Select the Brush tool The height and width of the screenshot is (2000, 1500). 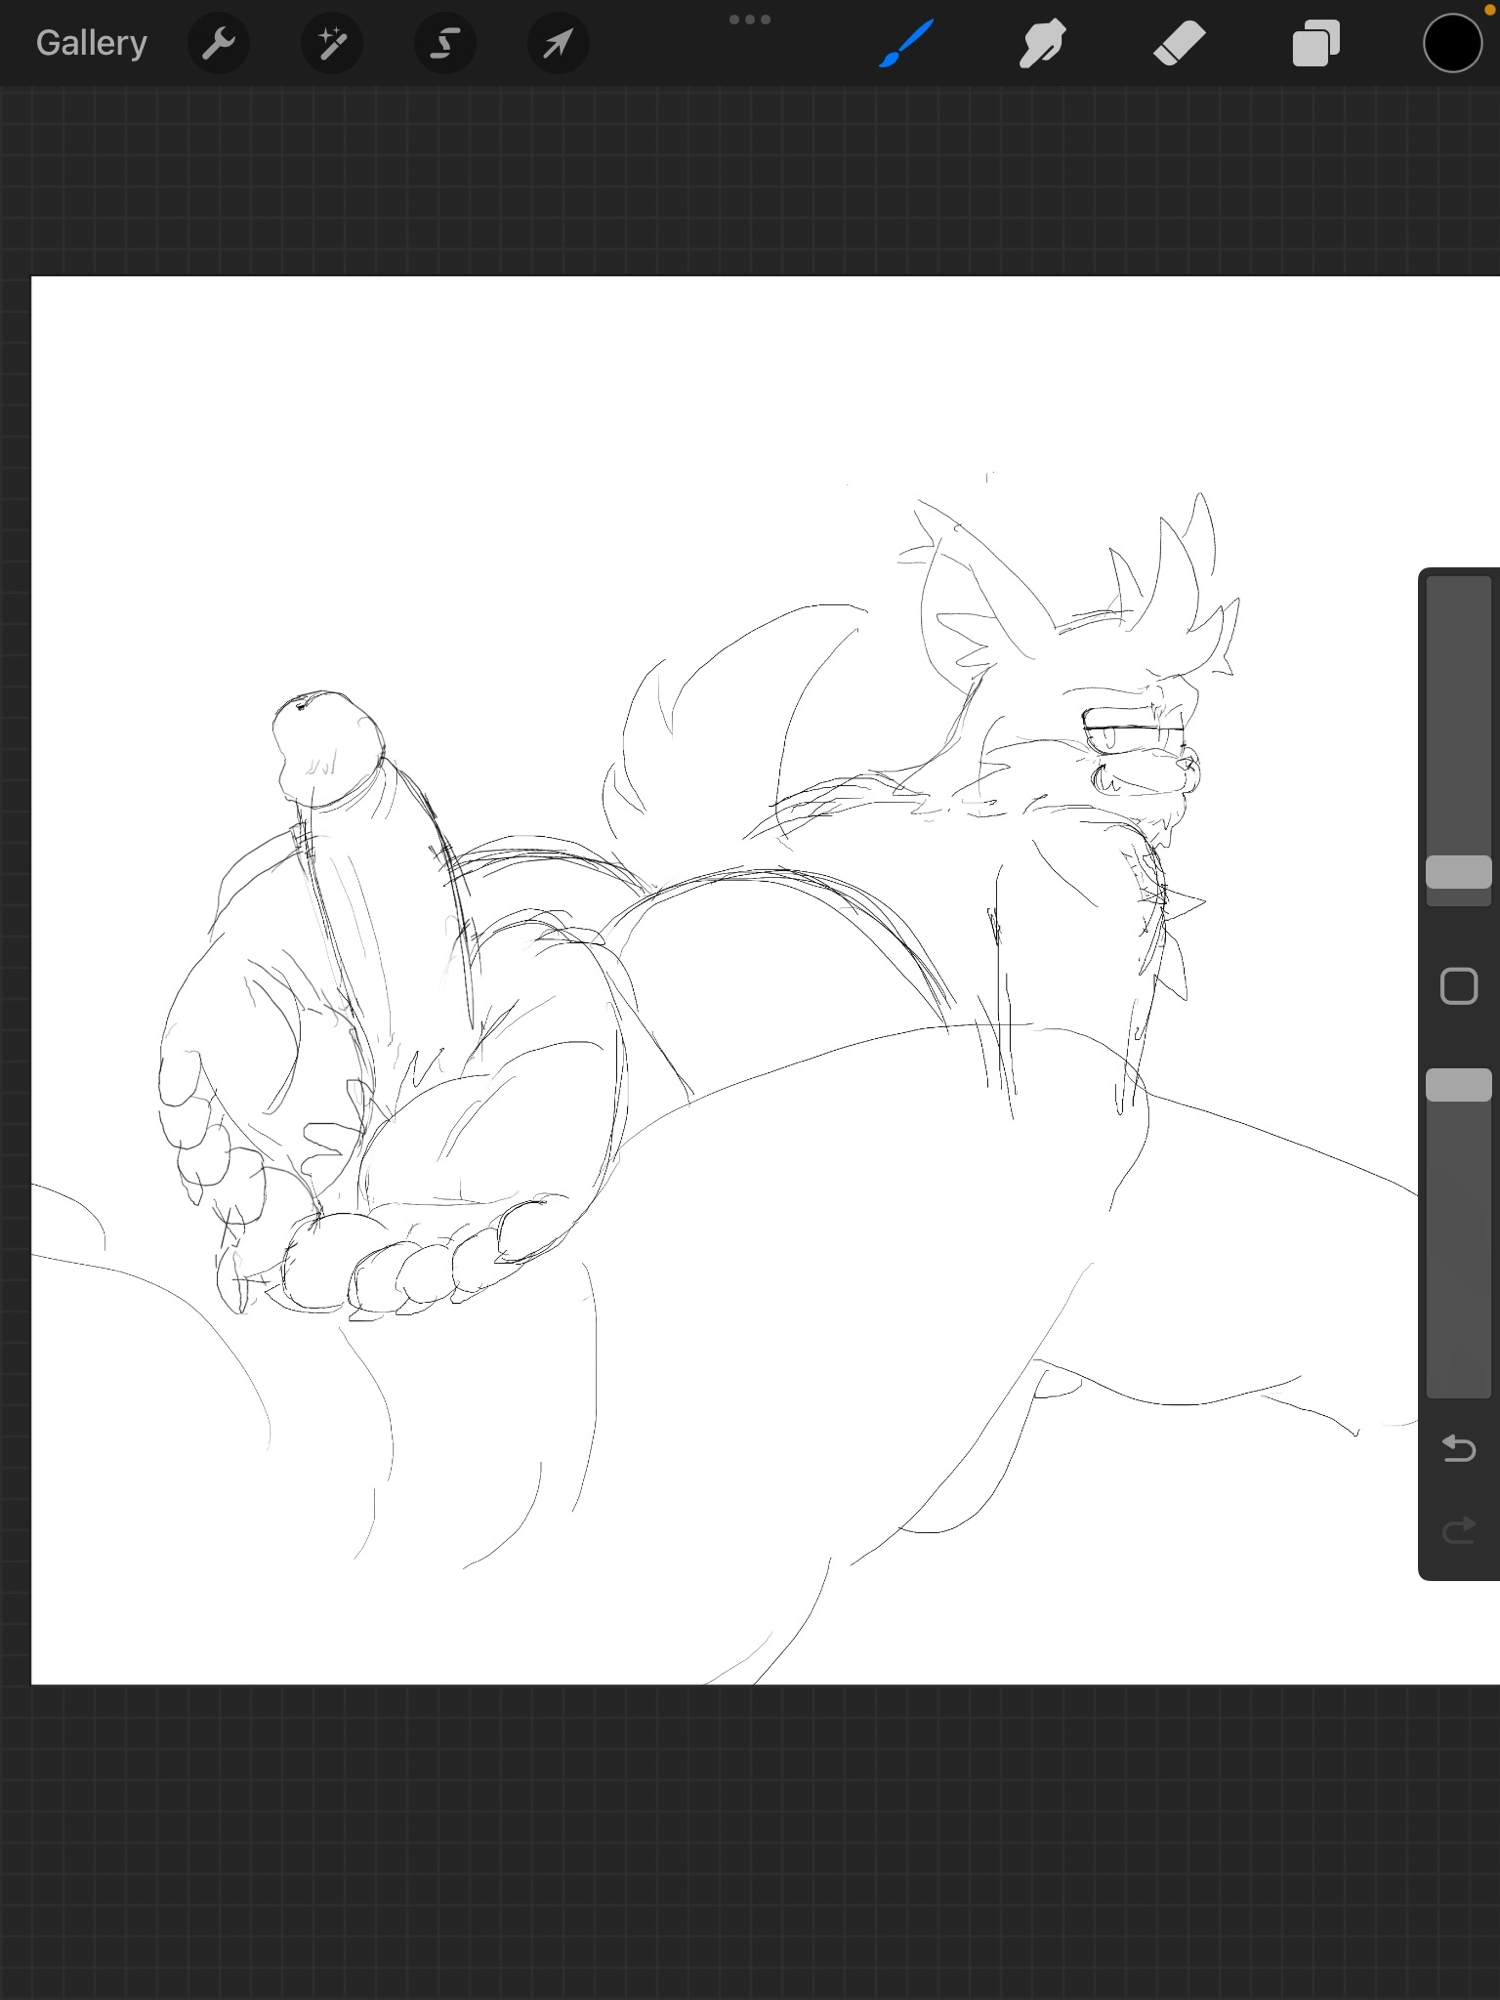[907, 43]
